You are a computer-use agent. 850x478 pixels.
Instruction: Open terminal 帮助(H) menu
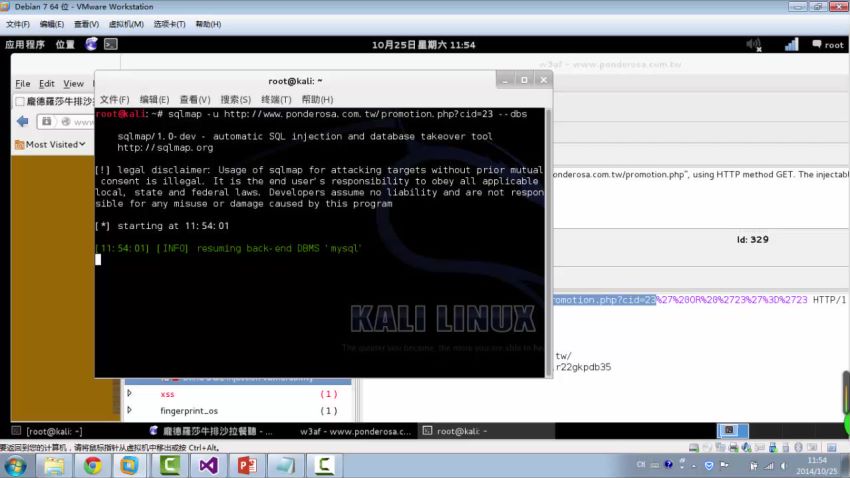pos(318,100)
